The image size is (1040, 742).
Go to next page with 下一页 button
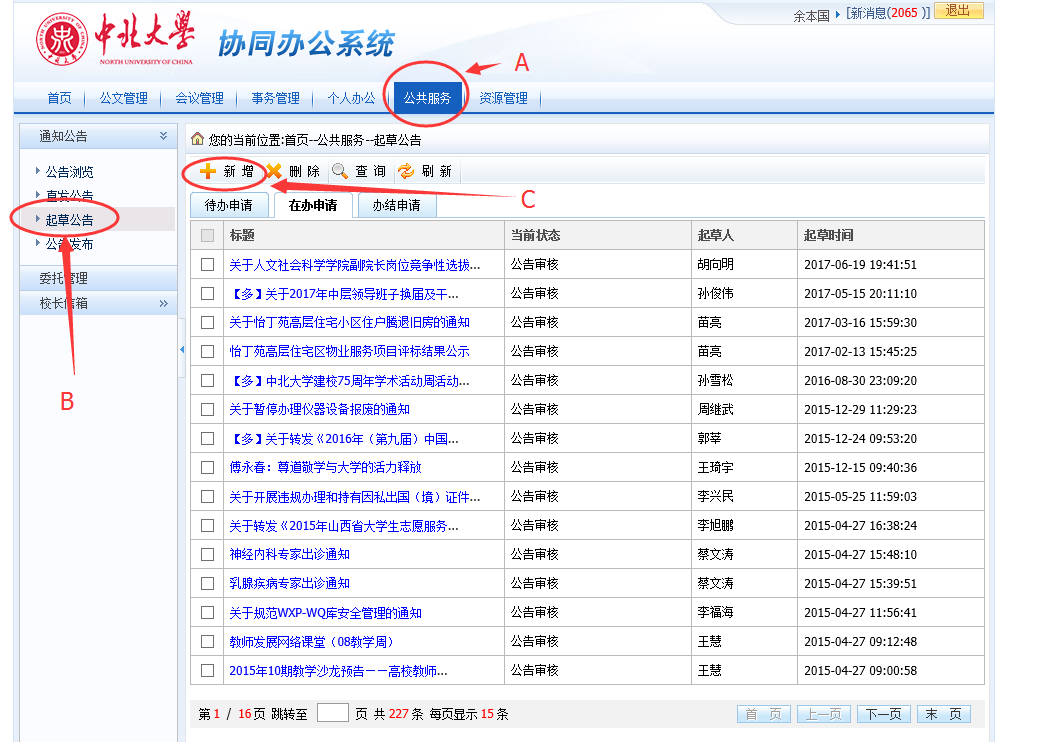884,714
